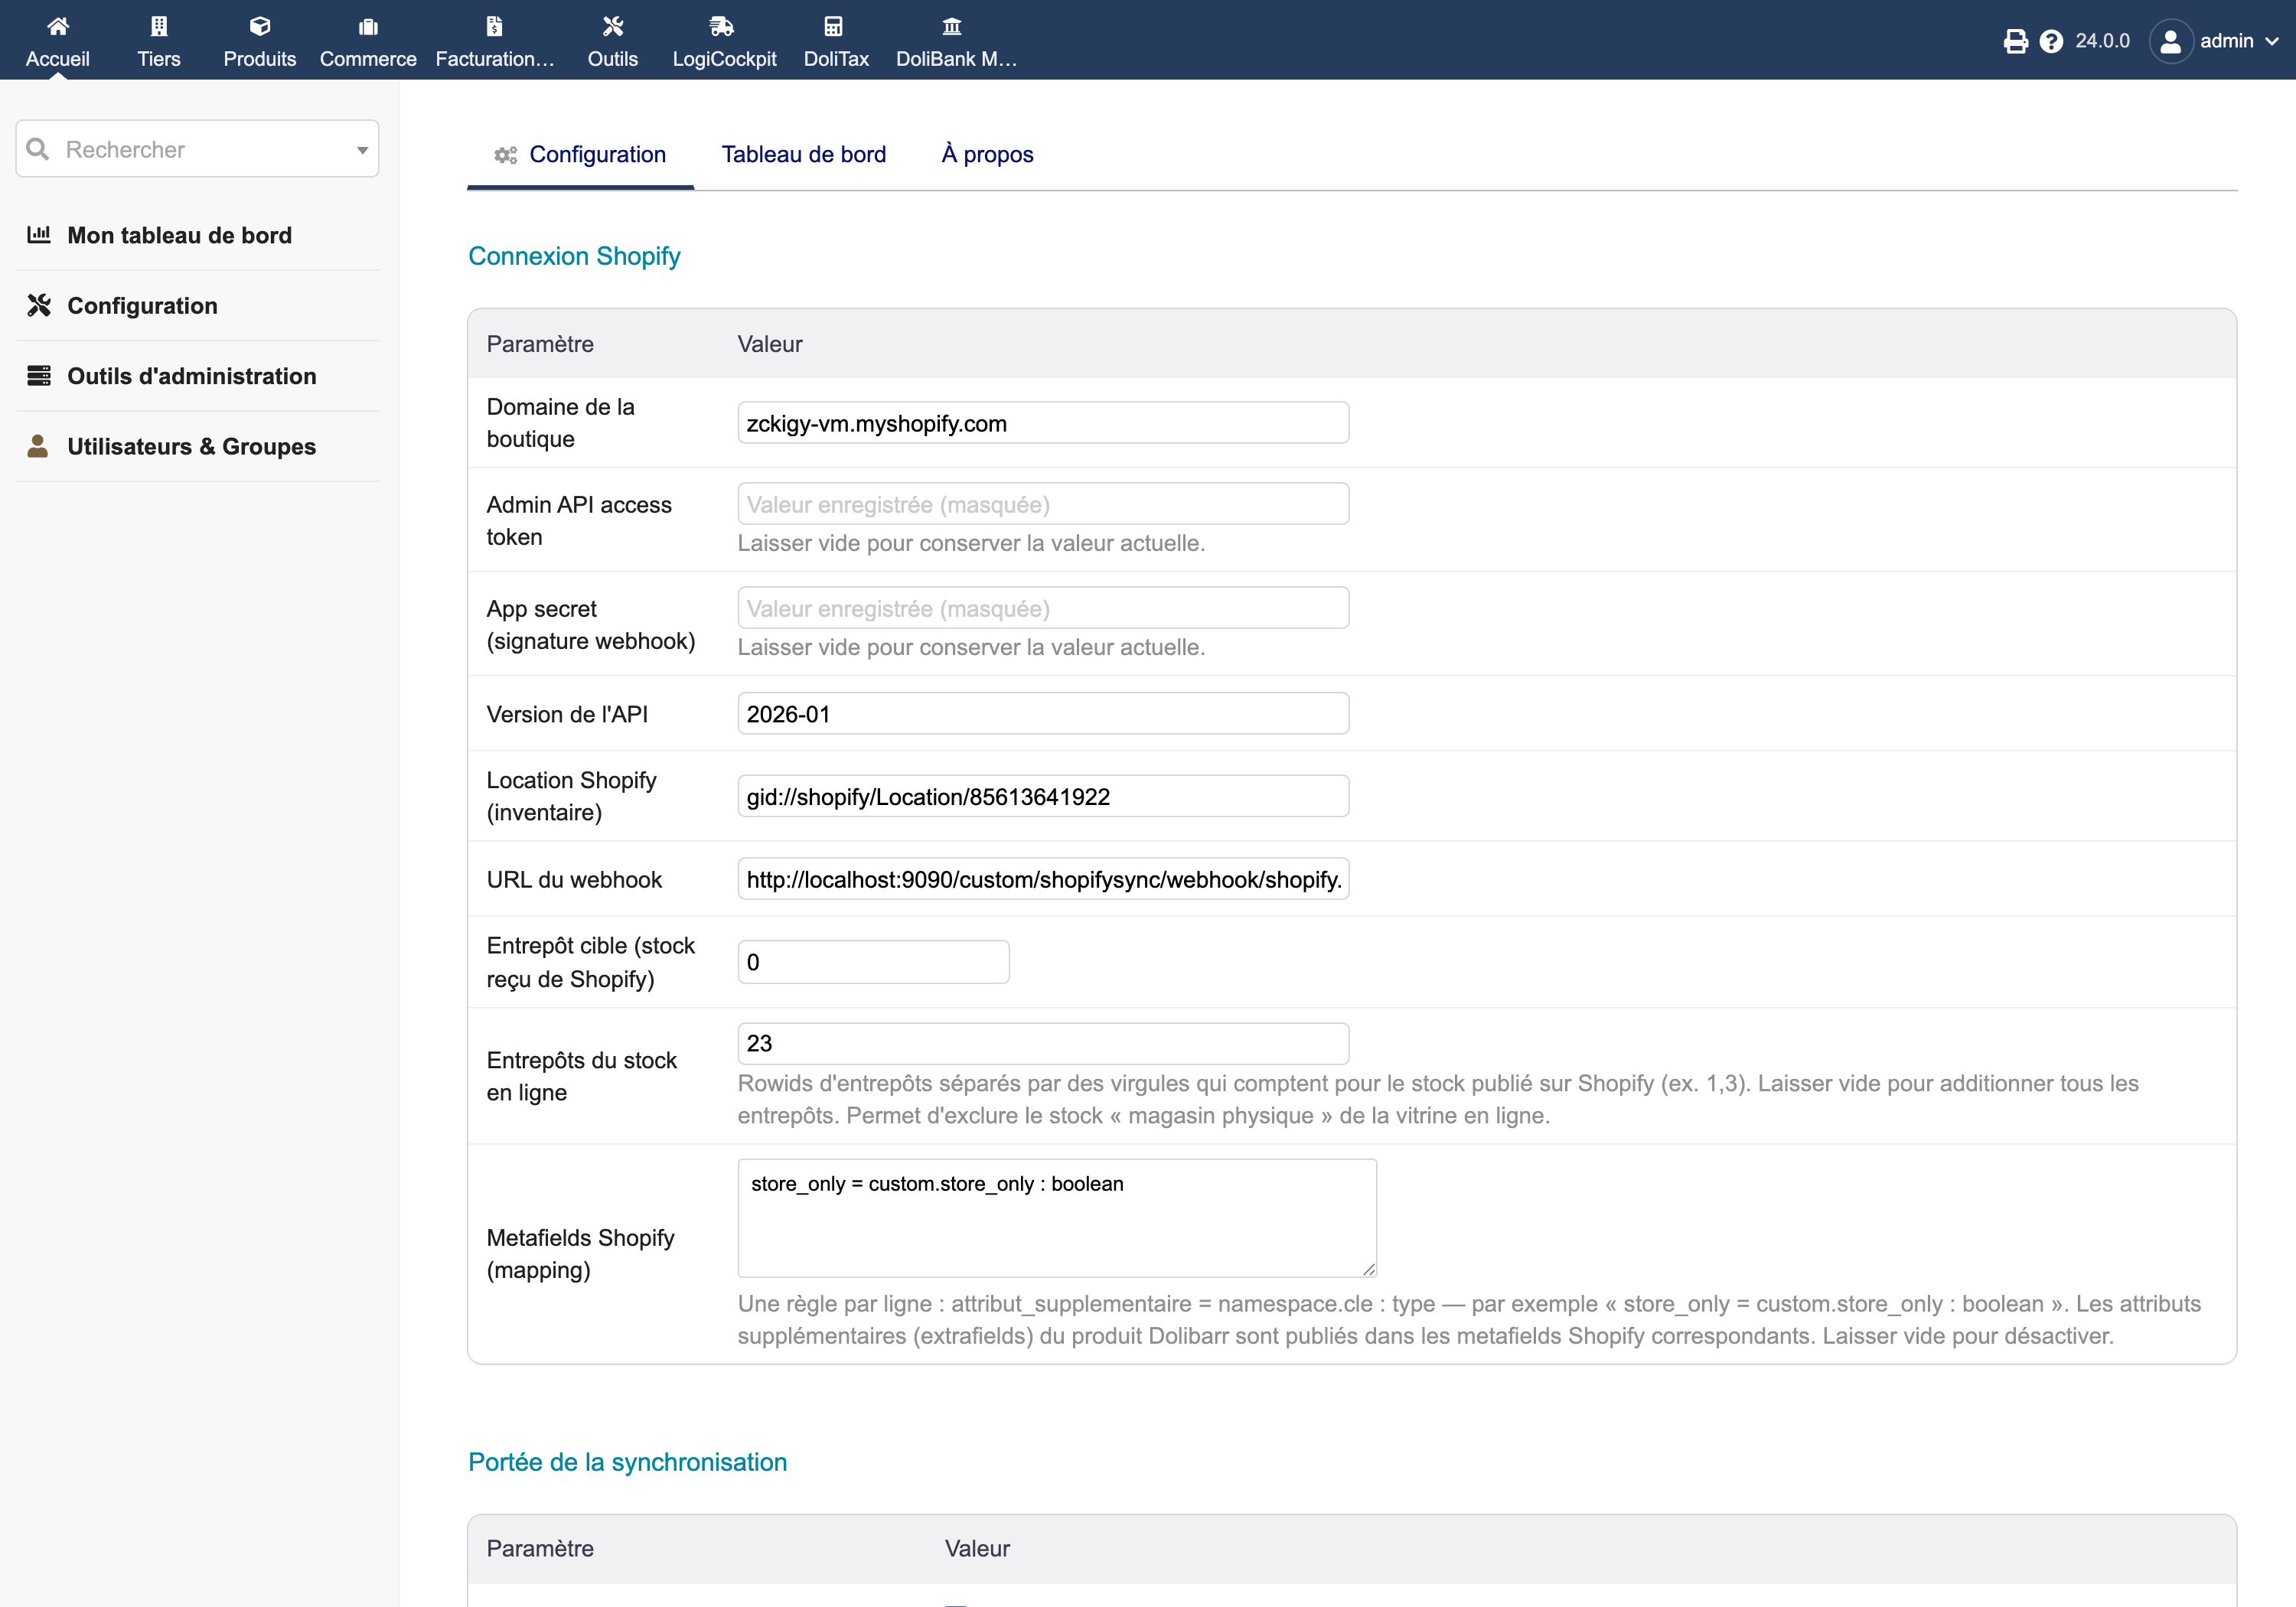The image size is (2296, 1607).
Task: Switch to the Configuration tab
Action: (580, 155)
